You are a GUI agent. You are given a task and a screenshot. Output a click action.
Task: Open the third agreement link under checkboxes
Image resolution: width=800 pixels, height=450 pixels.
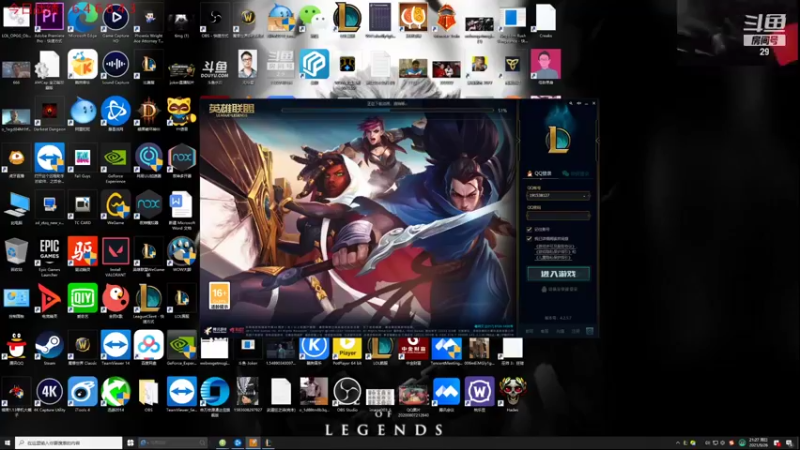point(553,258)
